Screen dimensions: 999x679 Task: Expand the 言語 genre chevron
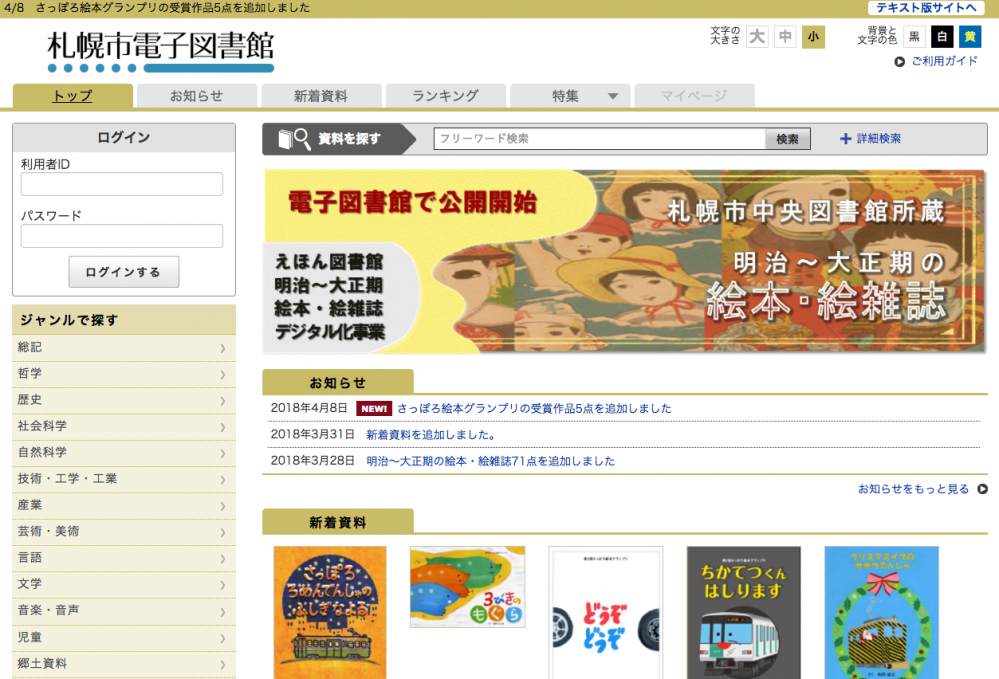[223, 559]
